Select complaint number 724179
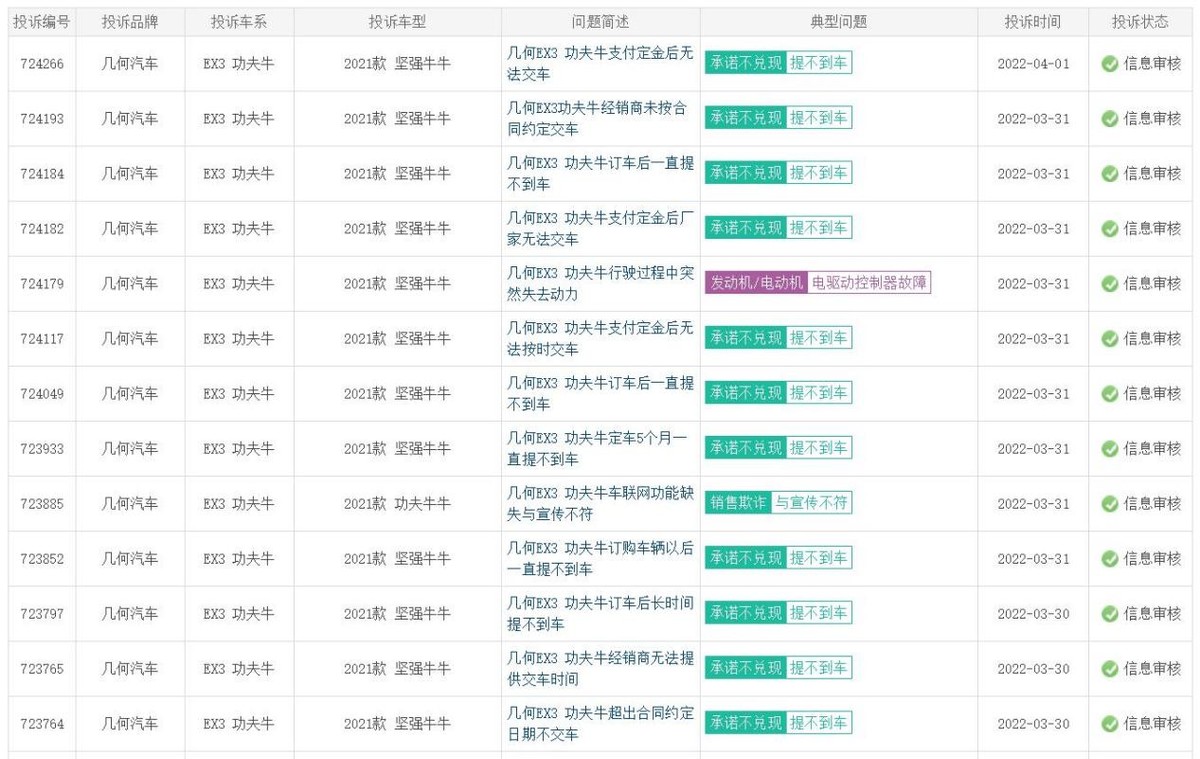 coord(42,284)
